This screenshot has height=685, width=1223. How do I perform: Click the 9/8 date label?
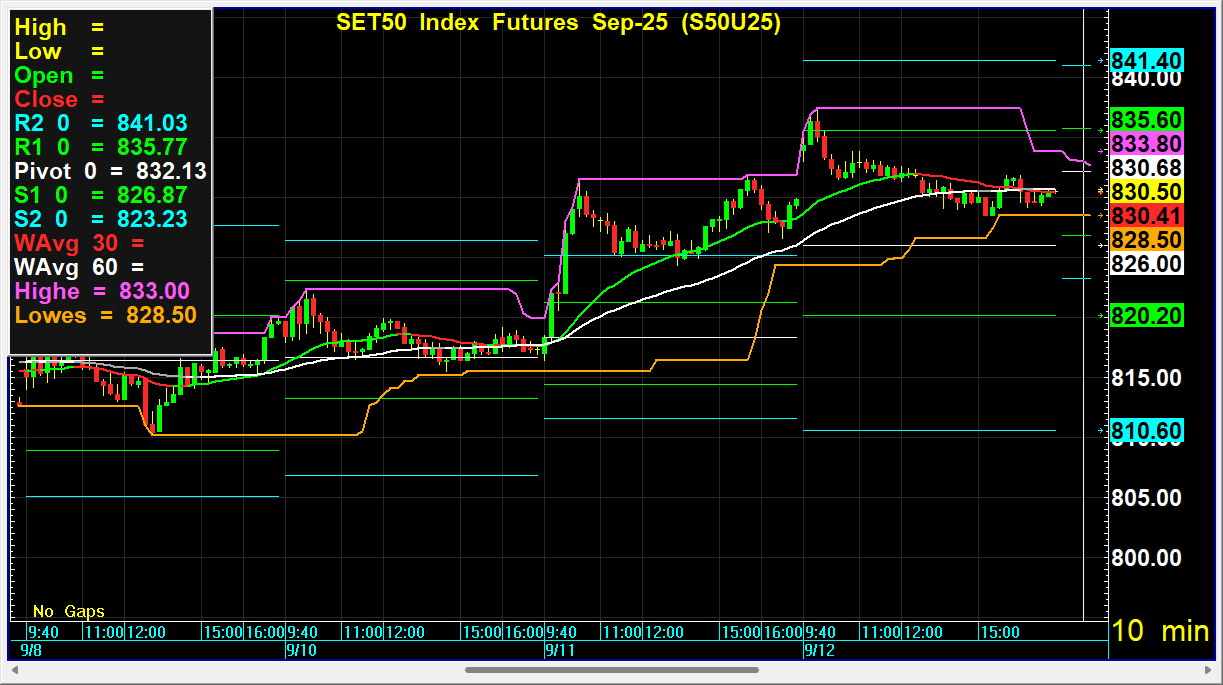tap(32, 649)
